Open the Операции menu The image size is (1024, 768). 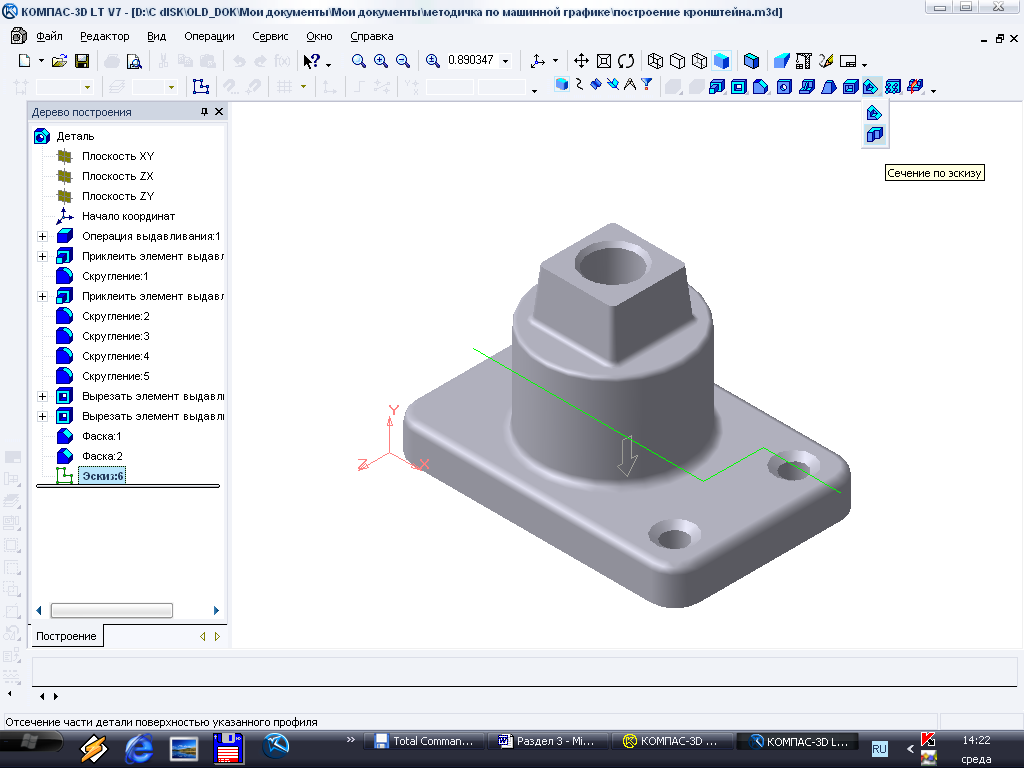tap(209, 37)
